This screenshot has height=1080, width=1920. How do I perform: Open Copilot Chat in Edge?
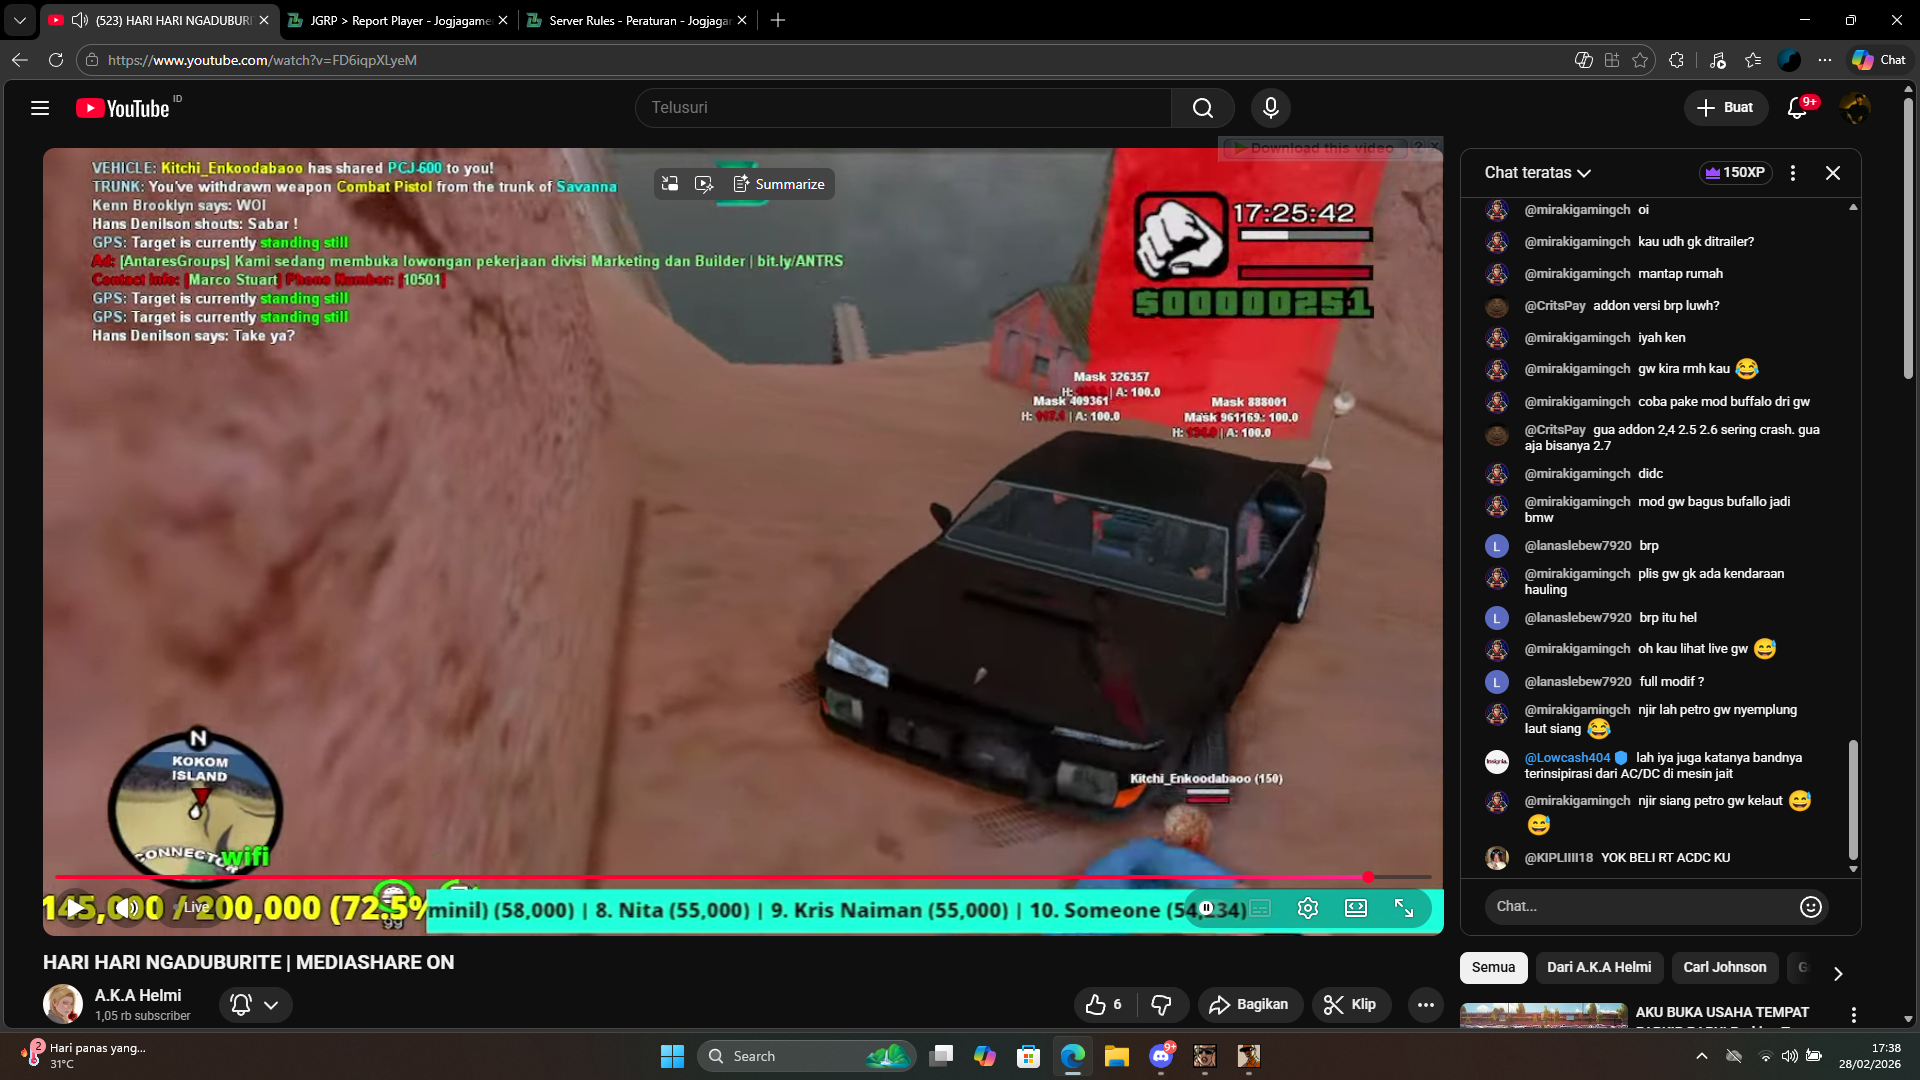point(1879,60)
